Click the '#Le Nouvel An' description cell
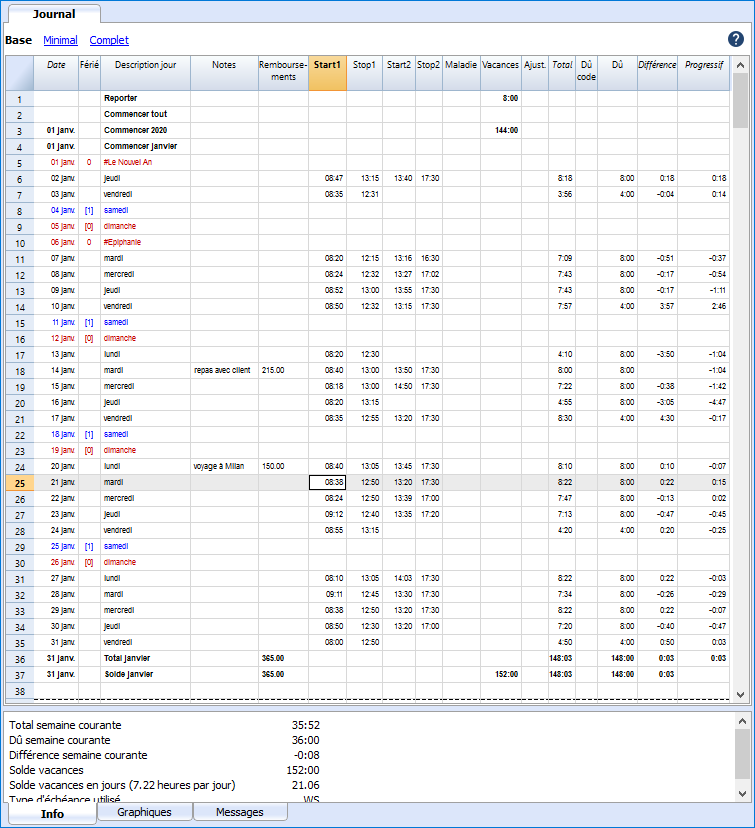 145,162
